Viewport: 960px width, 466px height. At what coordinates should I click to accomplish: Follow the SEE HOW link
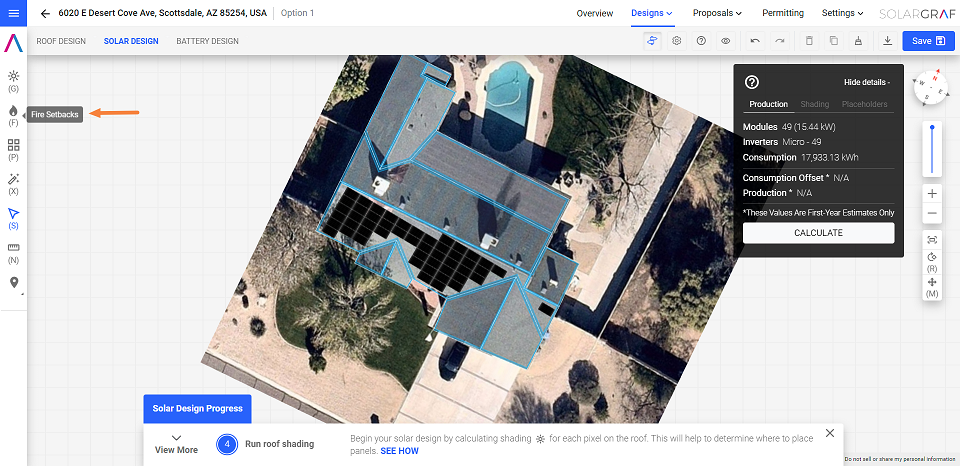tap(399, 451)
